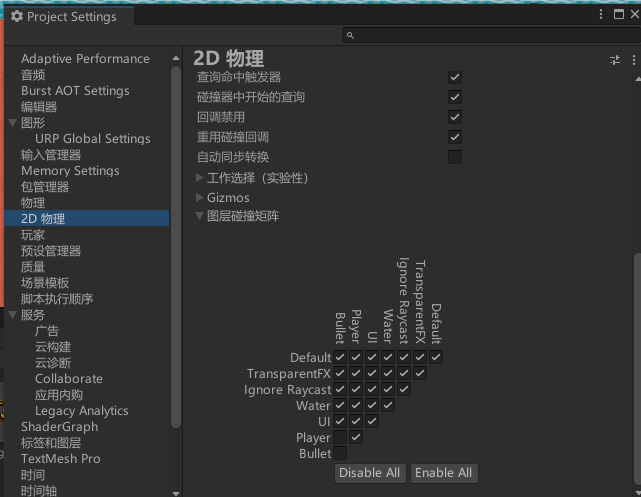This screenshot has width=641, height=497.
Task: Open the window options kebab menu
Action: [601, 14]
